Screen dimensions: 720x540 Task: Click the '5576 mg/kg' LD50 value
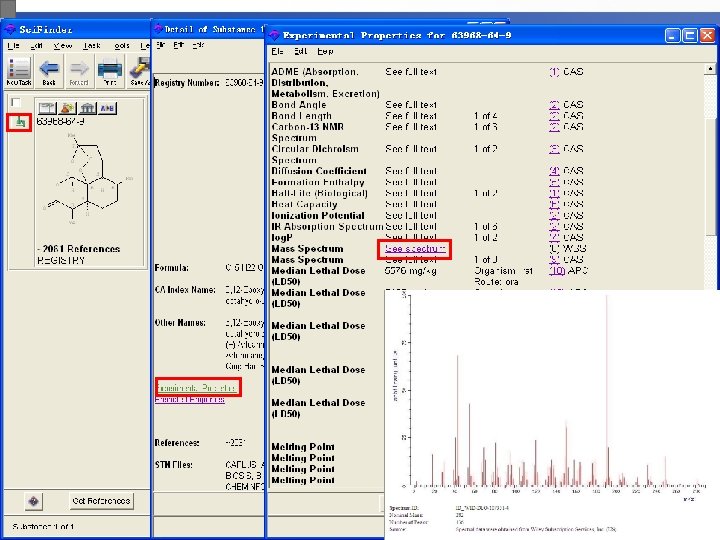pyautogui.click(x=410, y=271)
